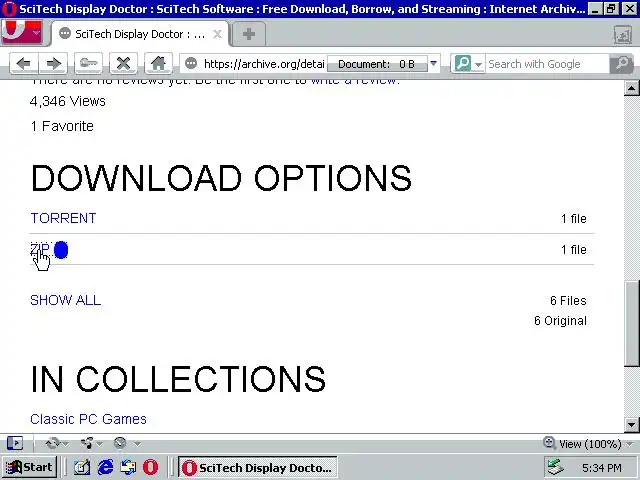Click the 4,346 Views text
This screenshot has height=480, width=640.
(x=68, y=101)
